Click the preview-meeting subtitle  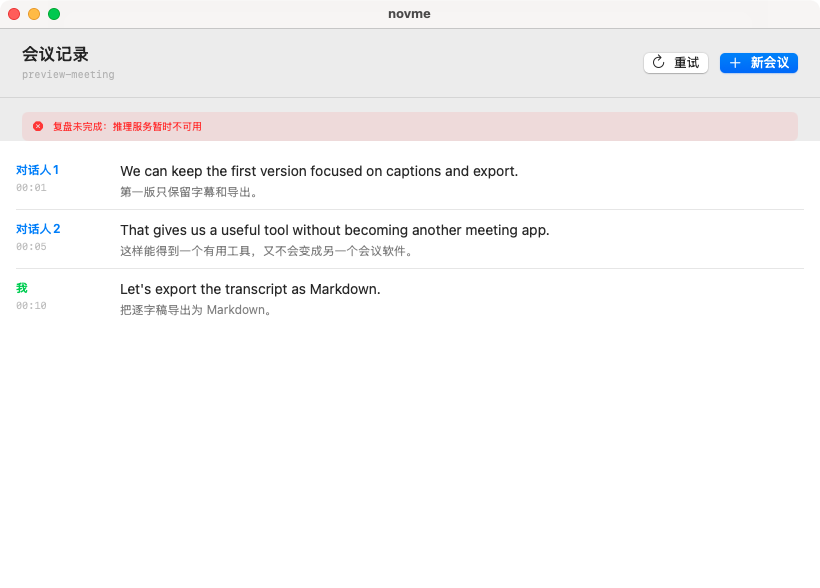68,75
